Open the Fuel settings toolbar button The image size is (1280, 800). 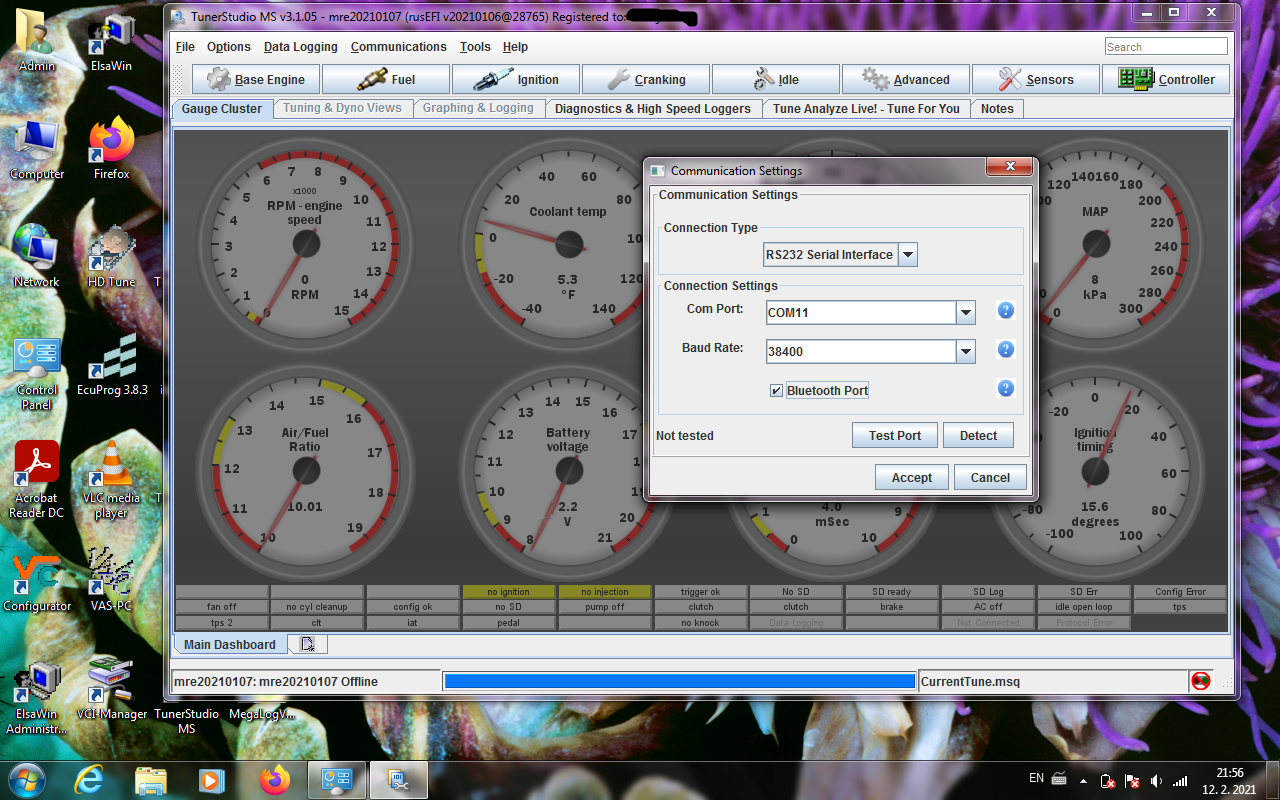[x=386, y=79]
